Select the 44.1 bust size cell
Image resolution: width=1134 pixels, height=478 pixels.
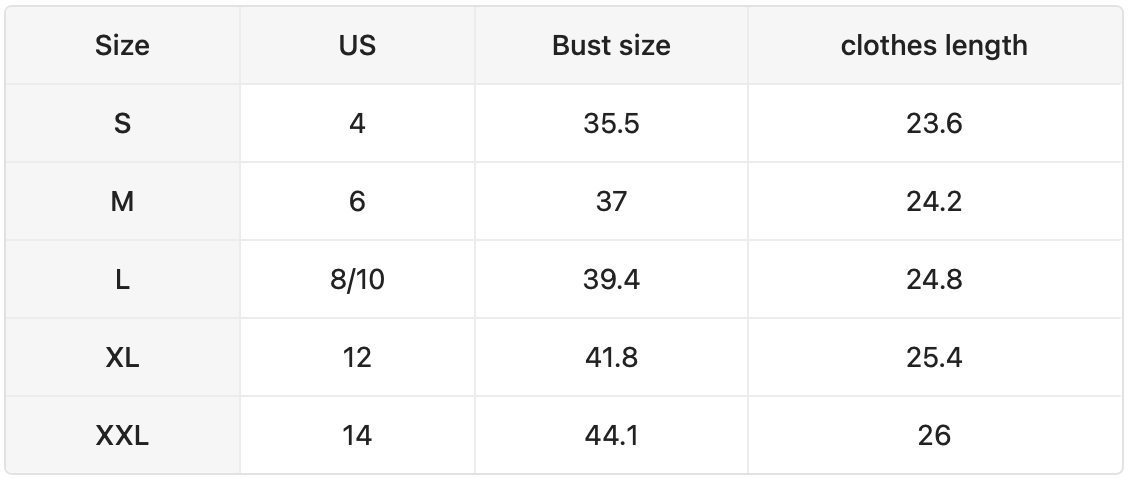point(611,435)
